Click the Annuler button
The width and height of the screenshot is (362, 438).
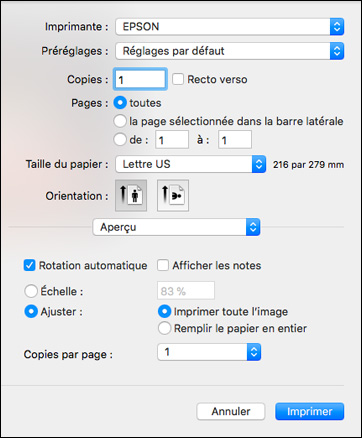(x=231, y=411)
